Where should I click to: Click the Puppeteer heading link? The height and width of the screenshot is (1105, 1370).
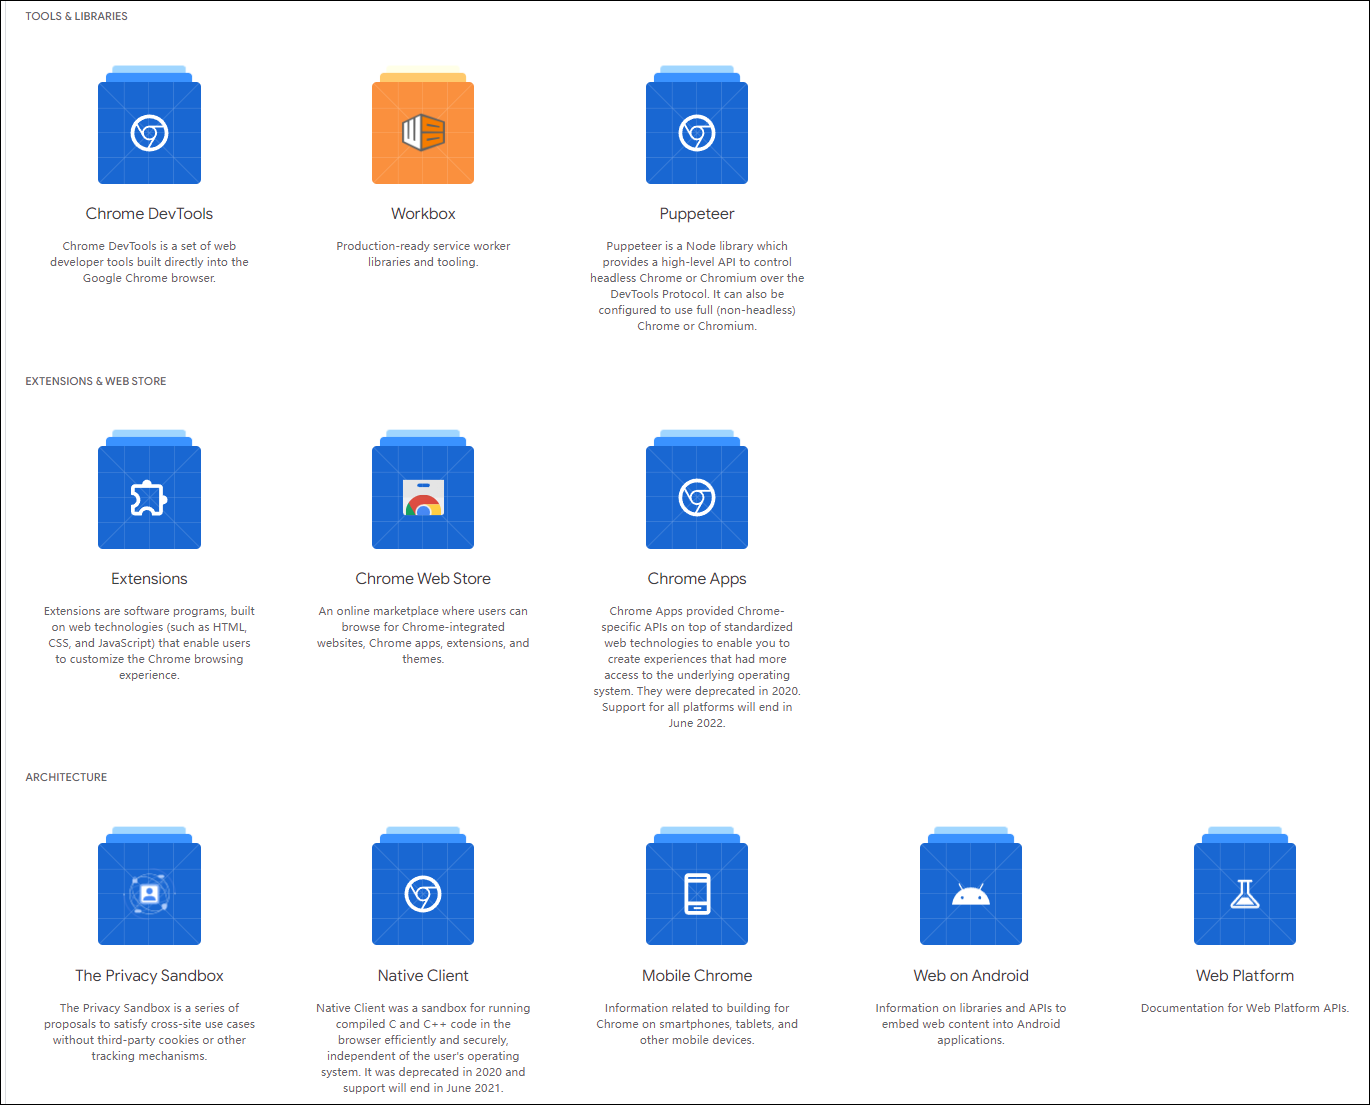click(x=697, y=214)
